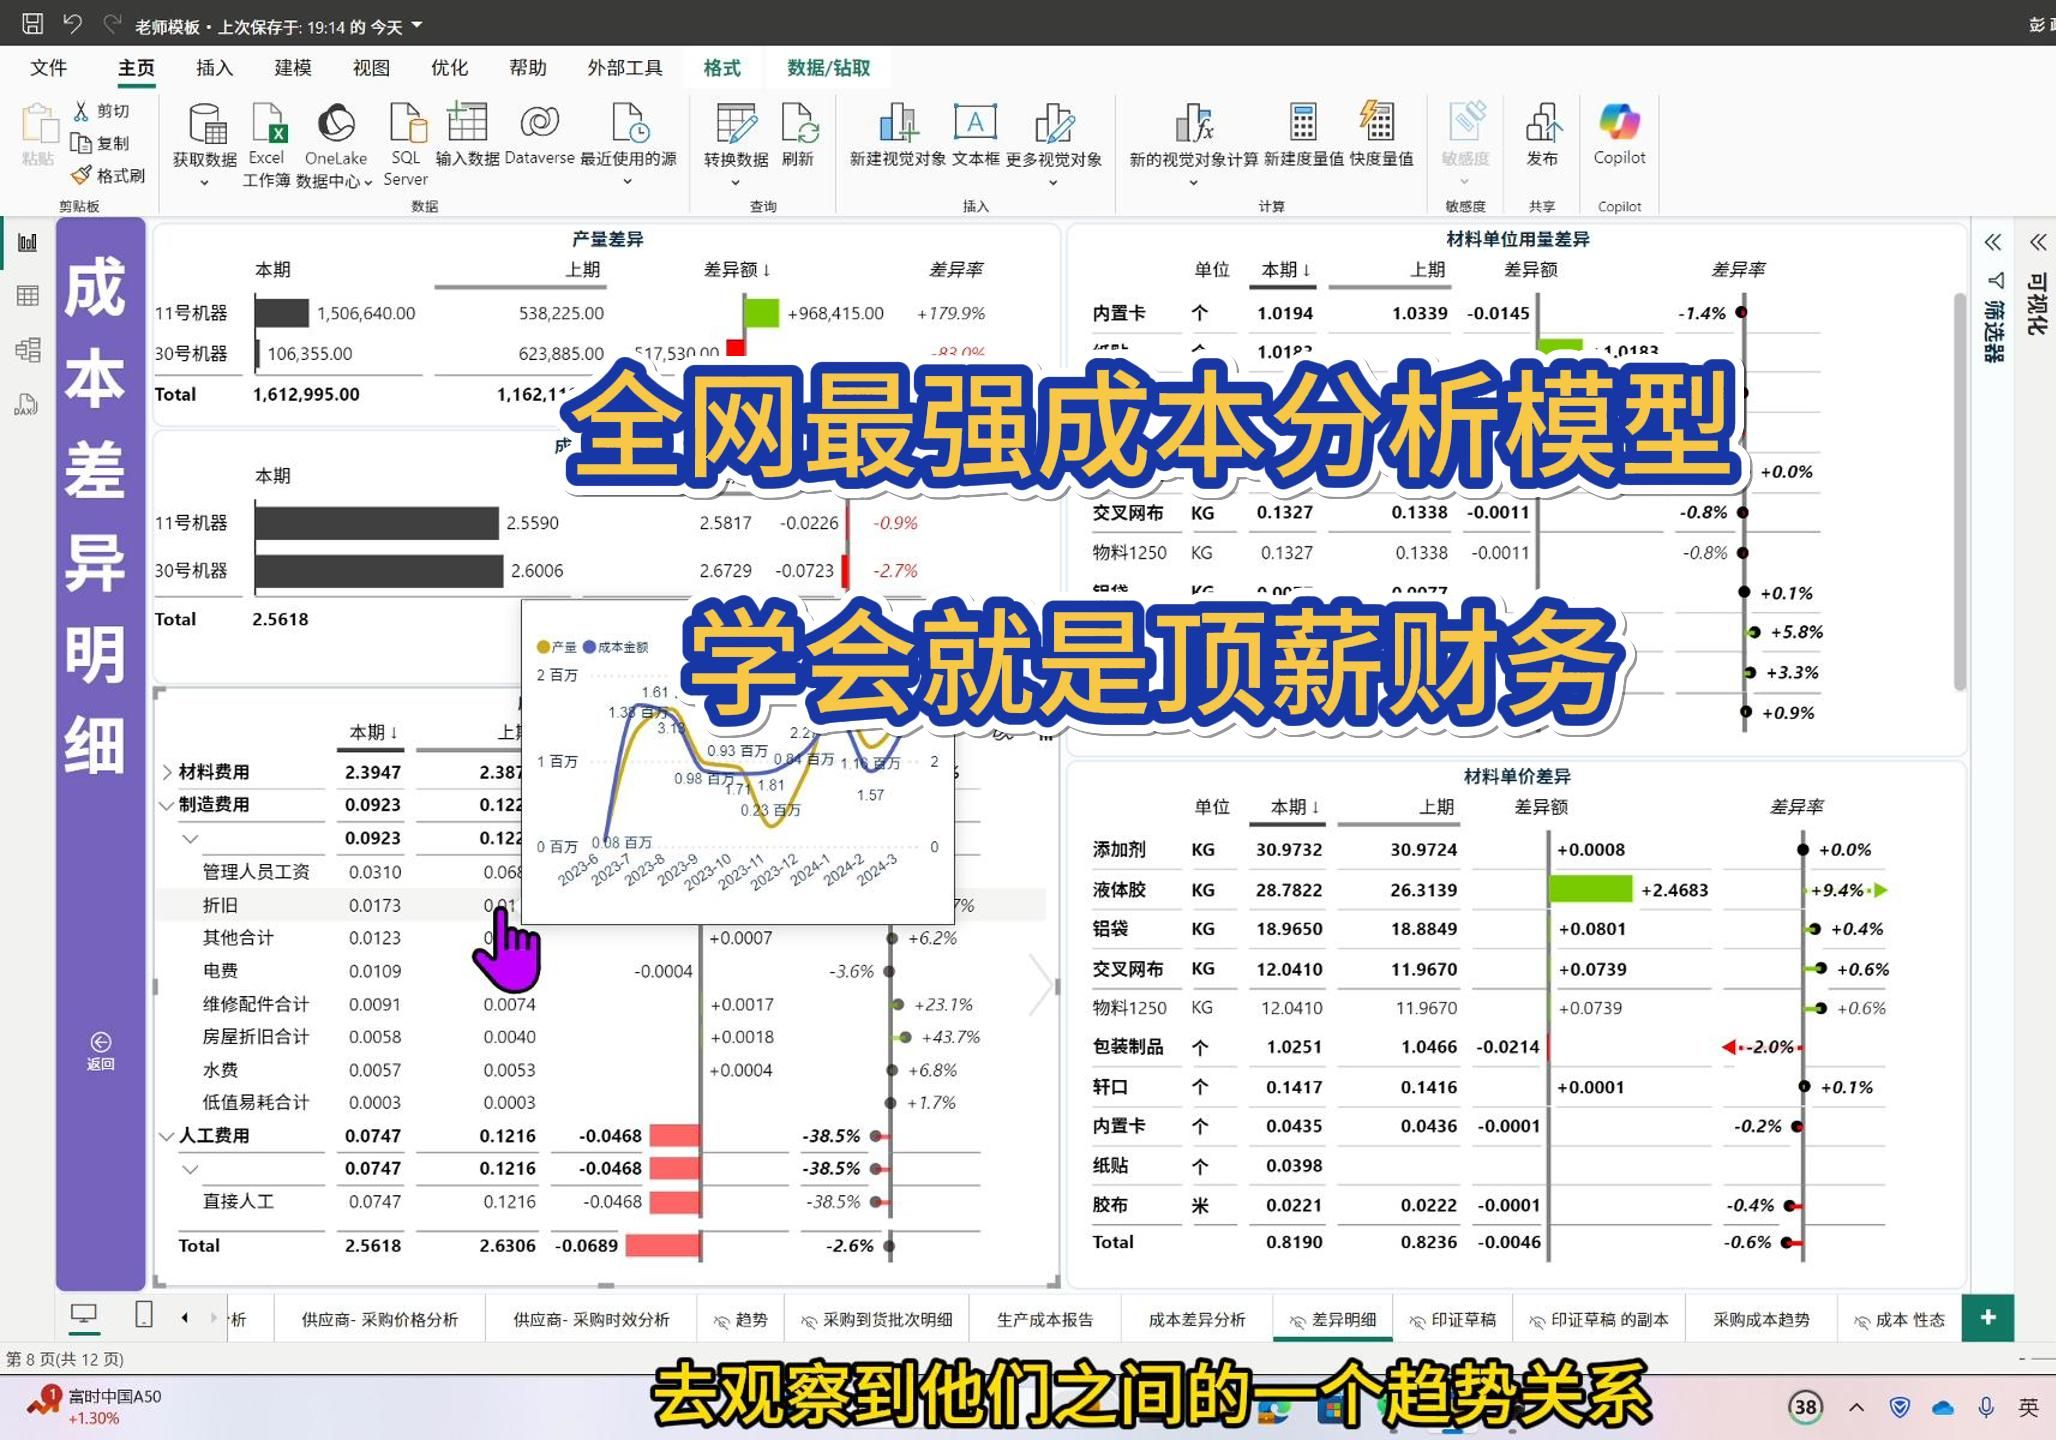Switch to mobile layout icon
2056x1440 pixels.
click(x=144, y=1315)
